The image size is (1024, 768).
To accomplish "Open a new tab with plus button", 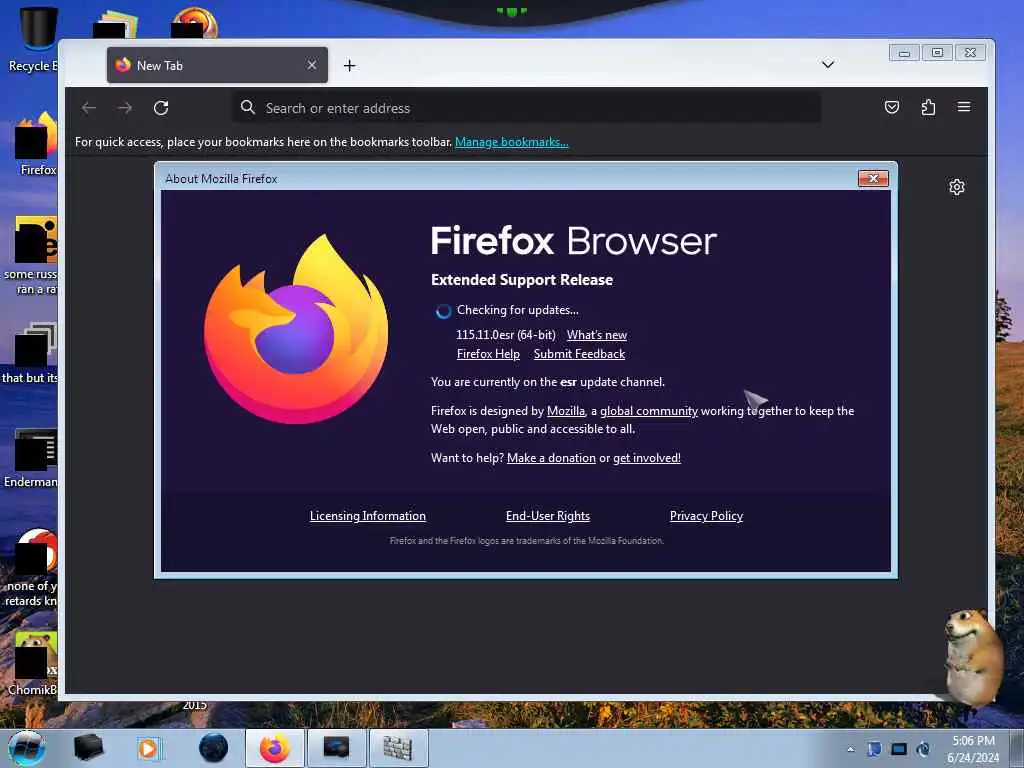I will [349, 65].
